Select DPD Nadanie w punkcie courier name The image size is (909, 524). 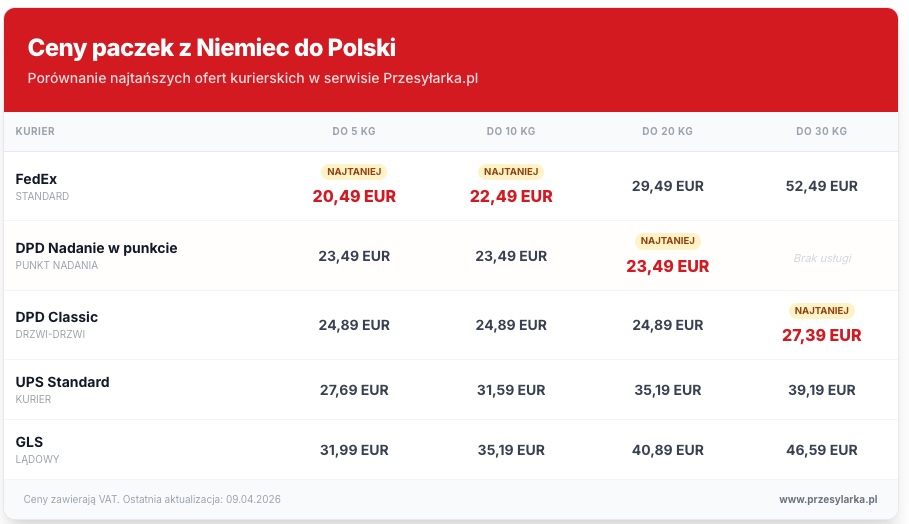coord(96,247)
